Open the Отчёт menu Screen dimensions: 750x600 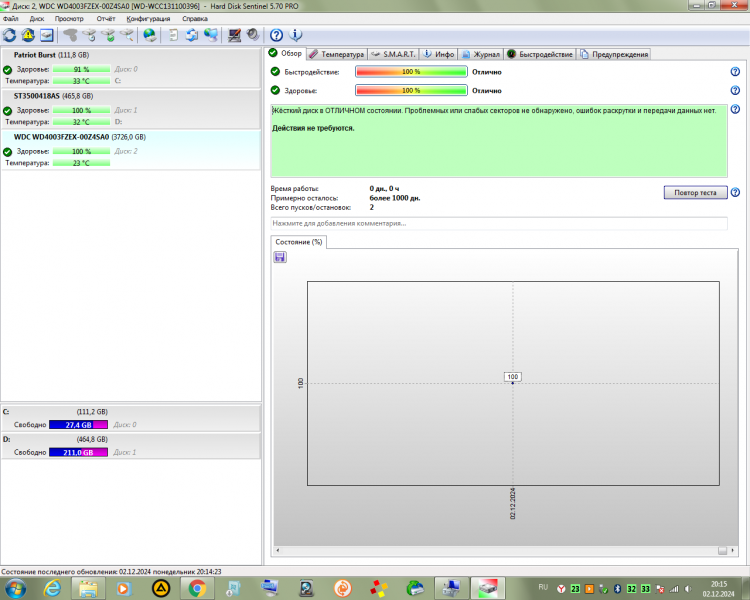tap(106, 19)
